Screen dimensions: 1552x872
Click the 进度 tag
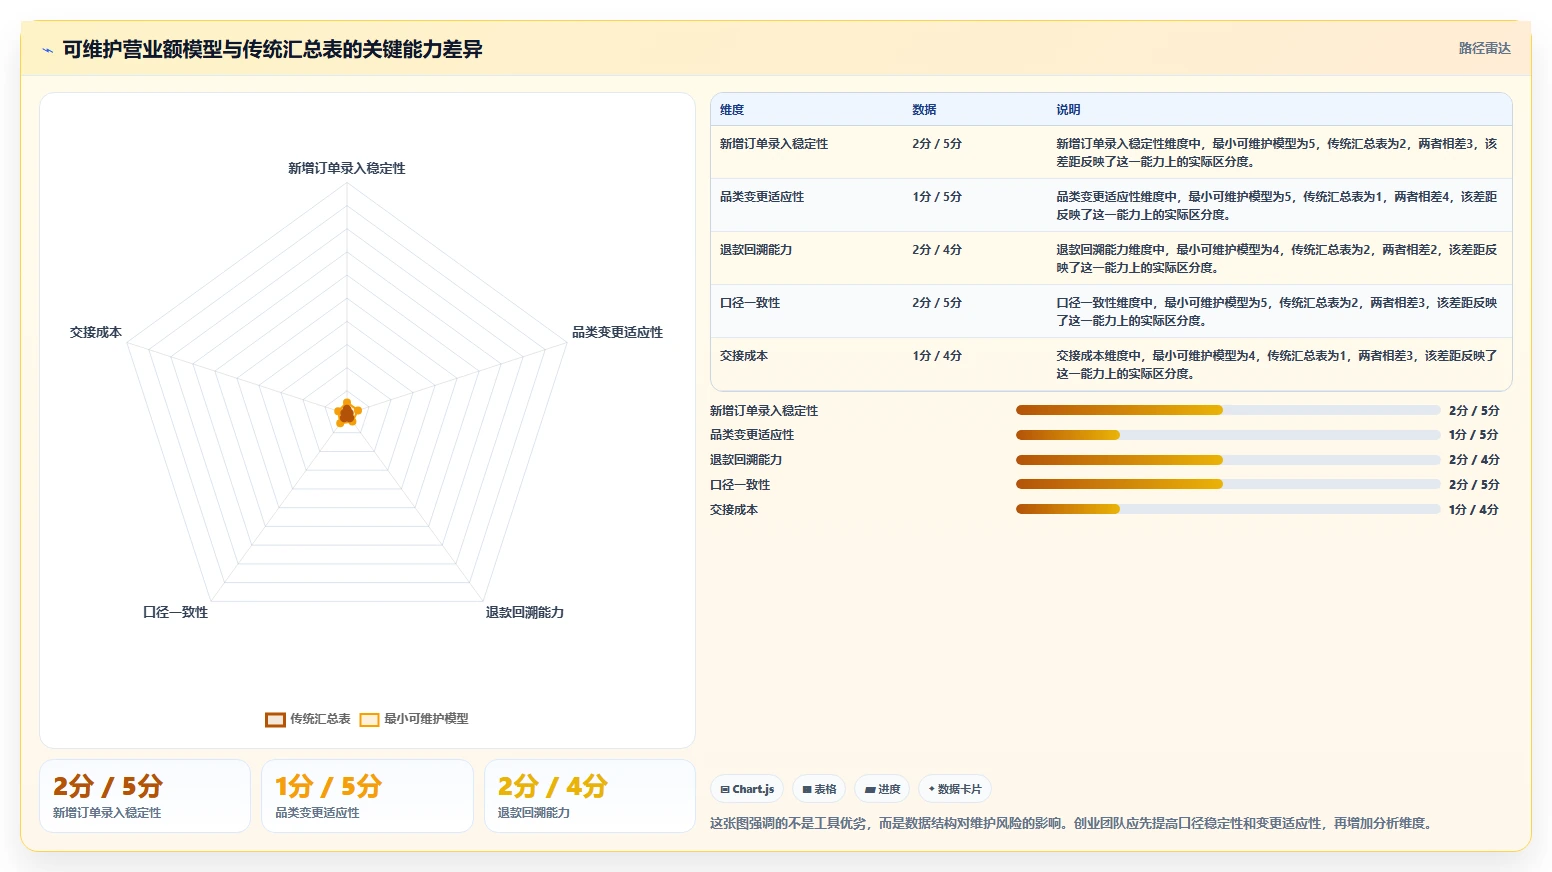point(882,789)
